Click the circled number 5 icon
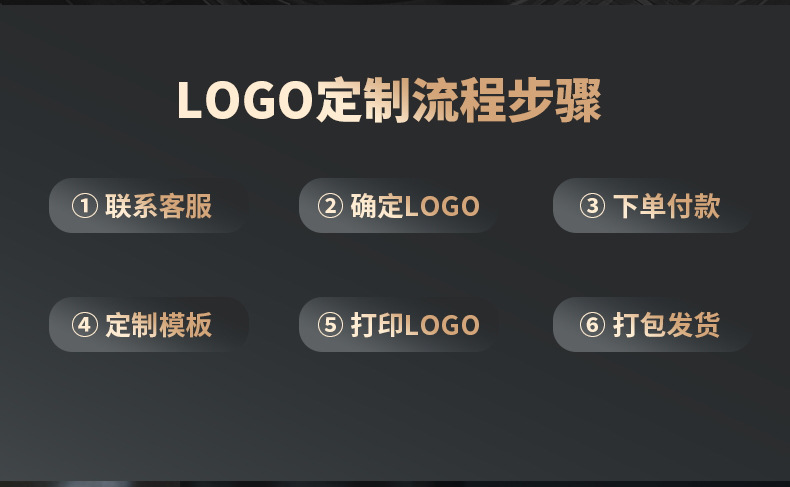The width and height of the screenshot is (790, 487). 331,325
